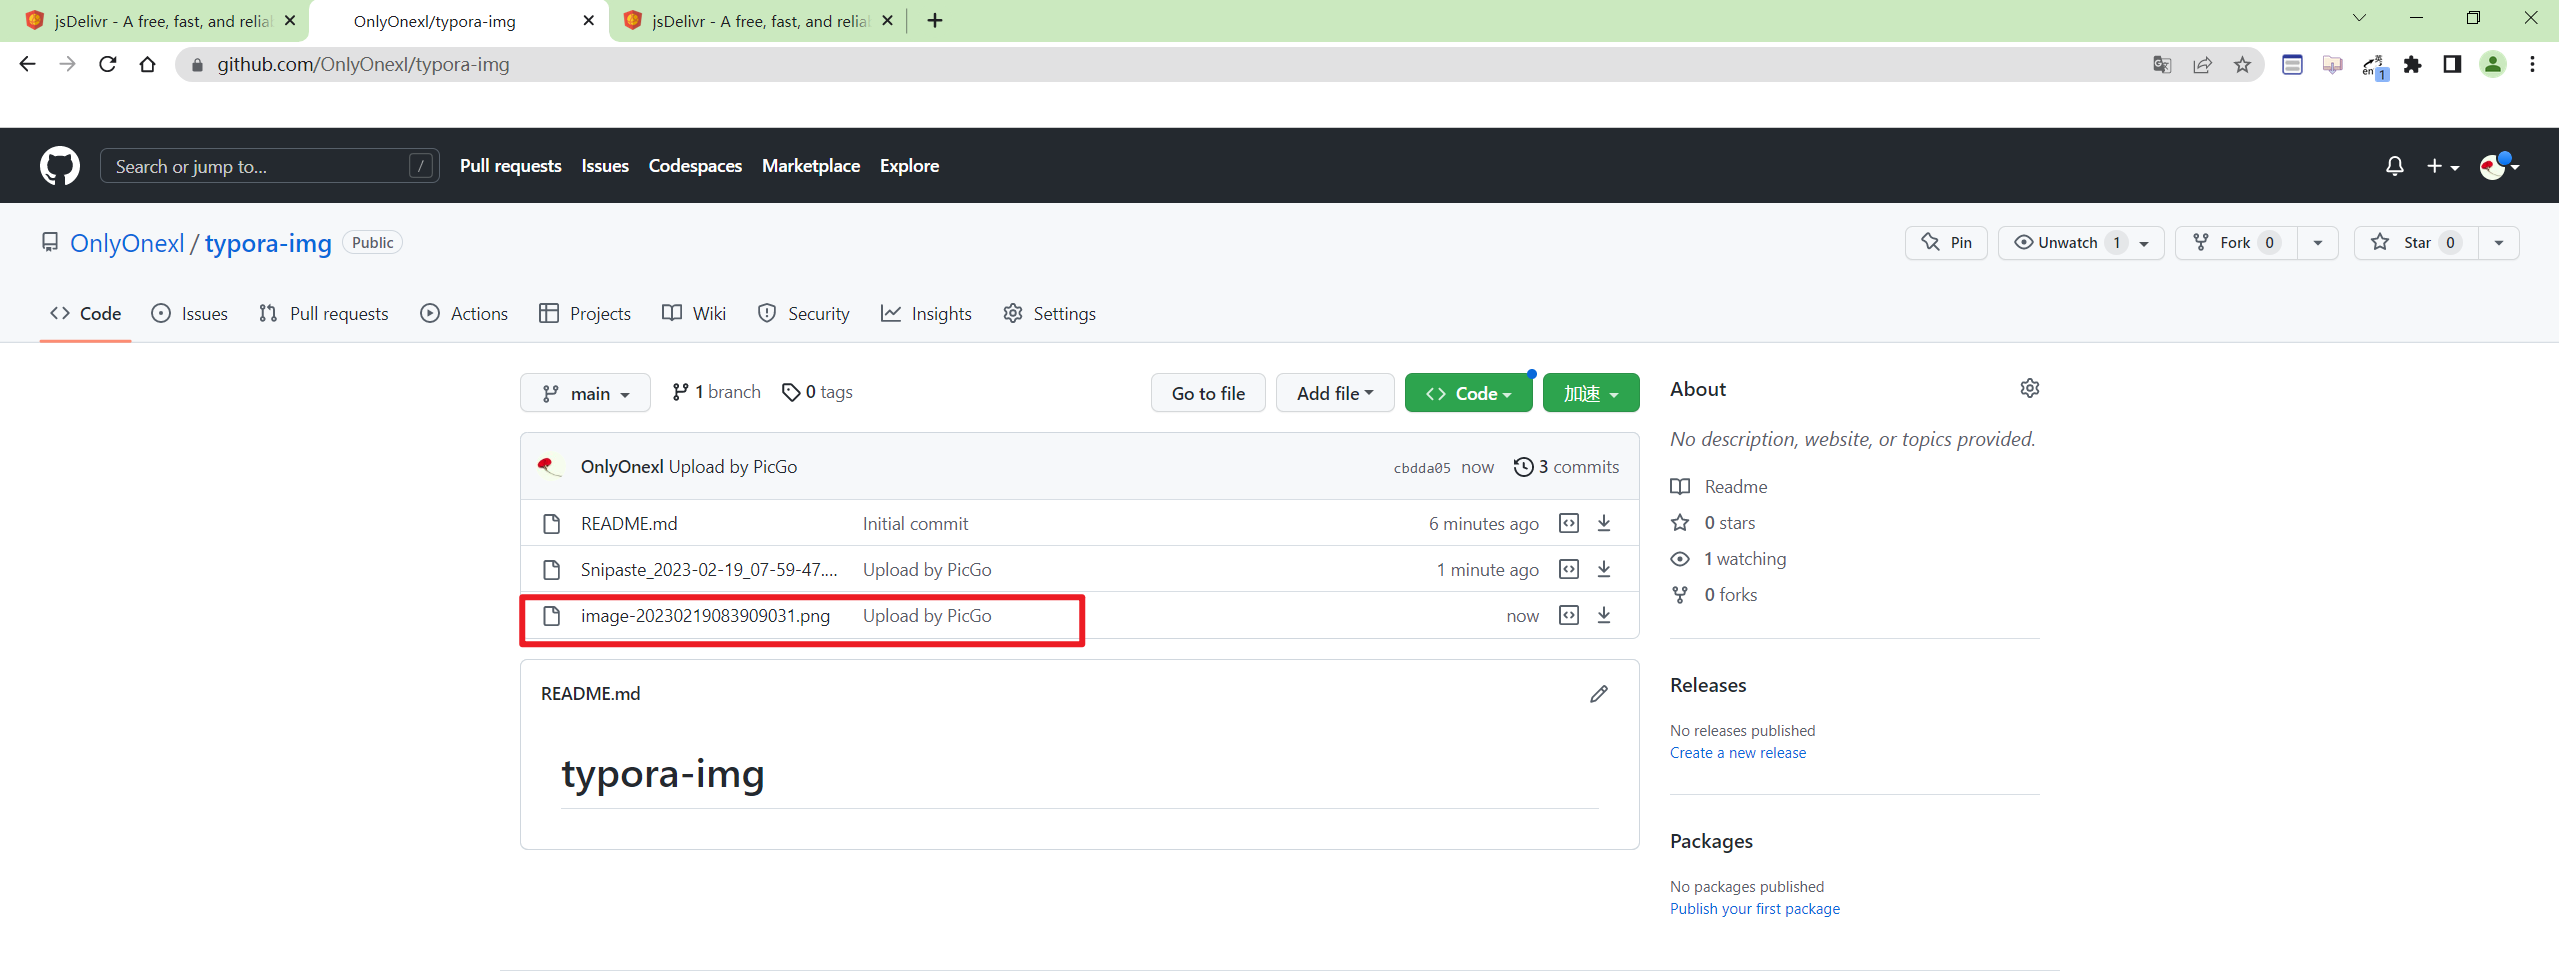Bookmark this page with star icon
The image size is (2559, 972).
[2242, 65]
